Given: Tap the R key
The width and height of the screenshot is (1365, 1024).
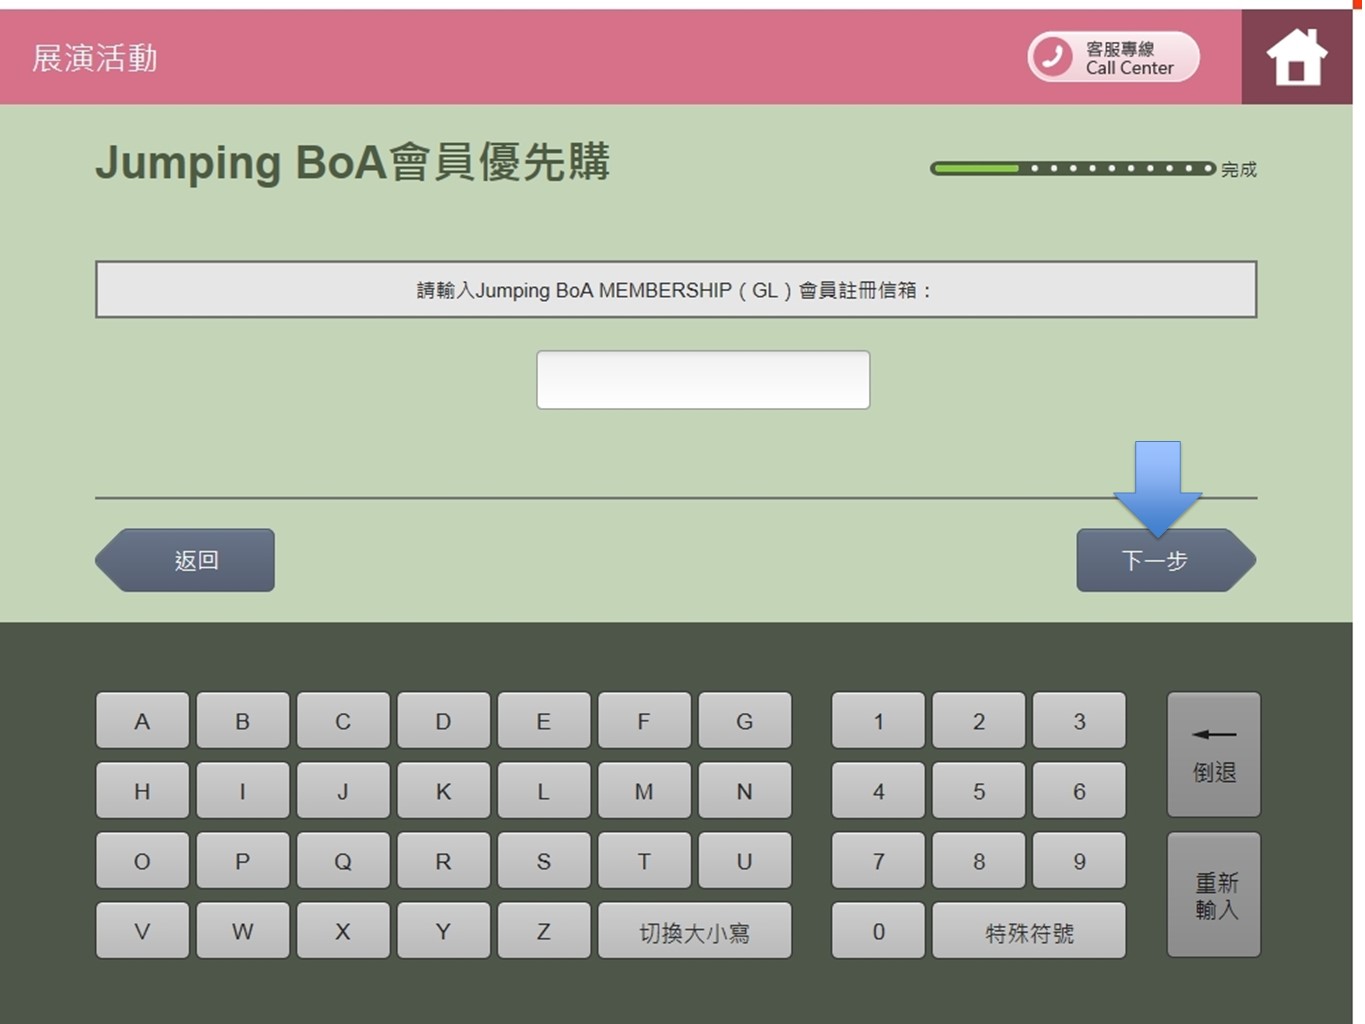Looking at the screenshot, I should coord(444,861).
